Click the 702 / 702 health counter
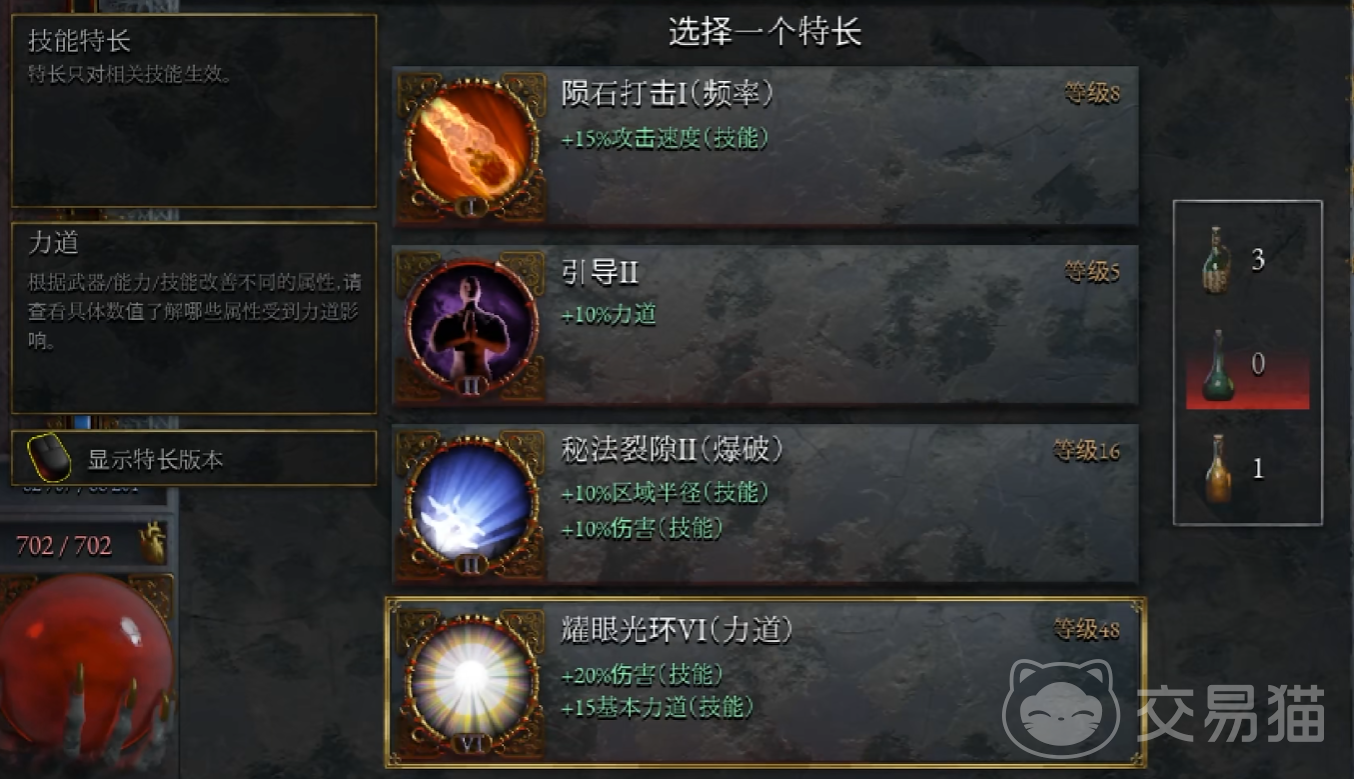Viewport: 1354px width, 779px height. click(64, 545)
